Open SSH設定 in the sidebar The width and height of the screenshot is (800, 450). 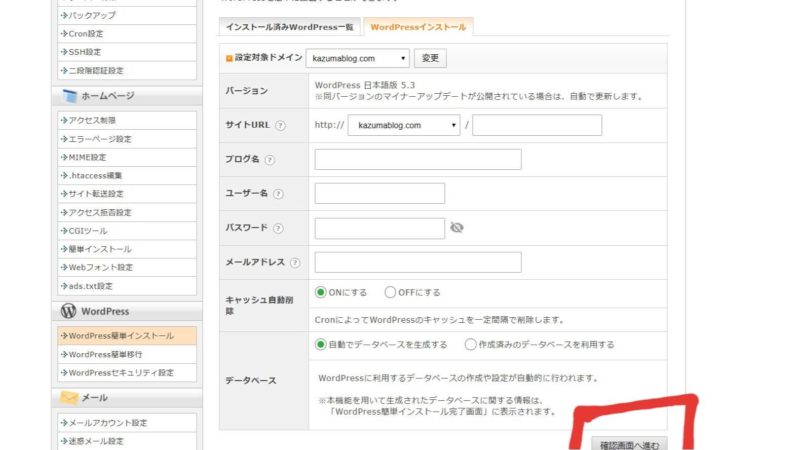click(x=127, y=52)
